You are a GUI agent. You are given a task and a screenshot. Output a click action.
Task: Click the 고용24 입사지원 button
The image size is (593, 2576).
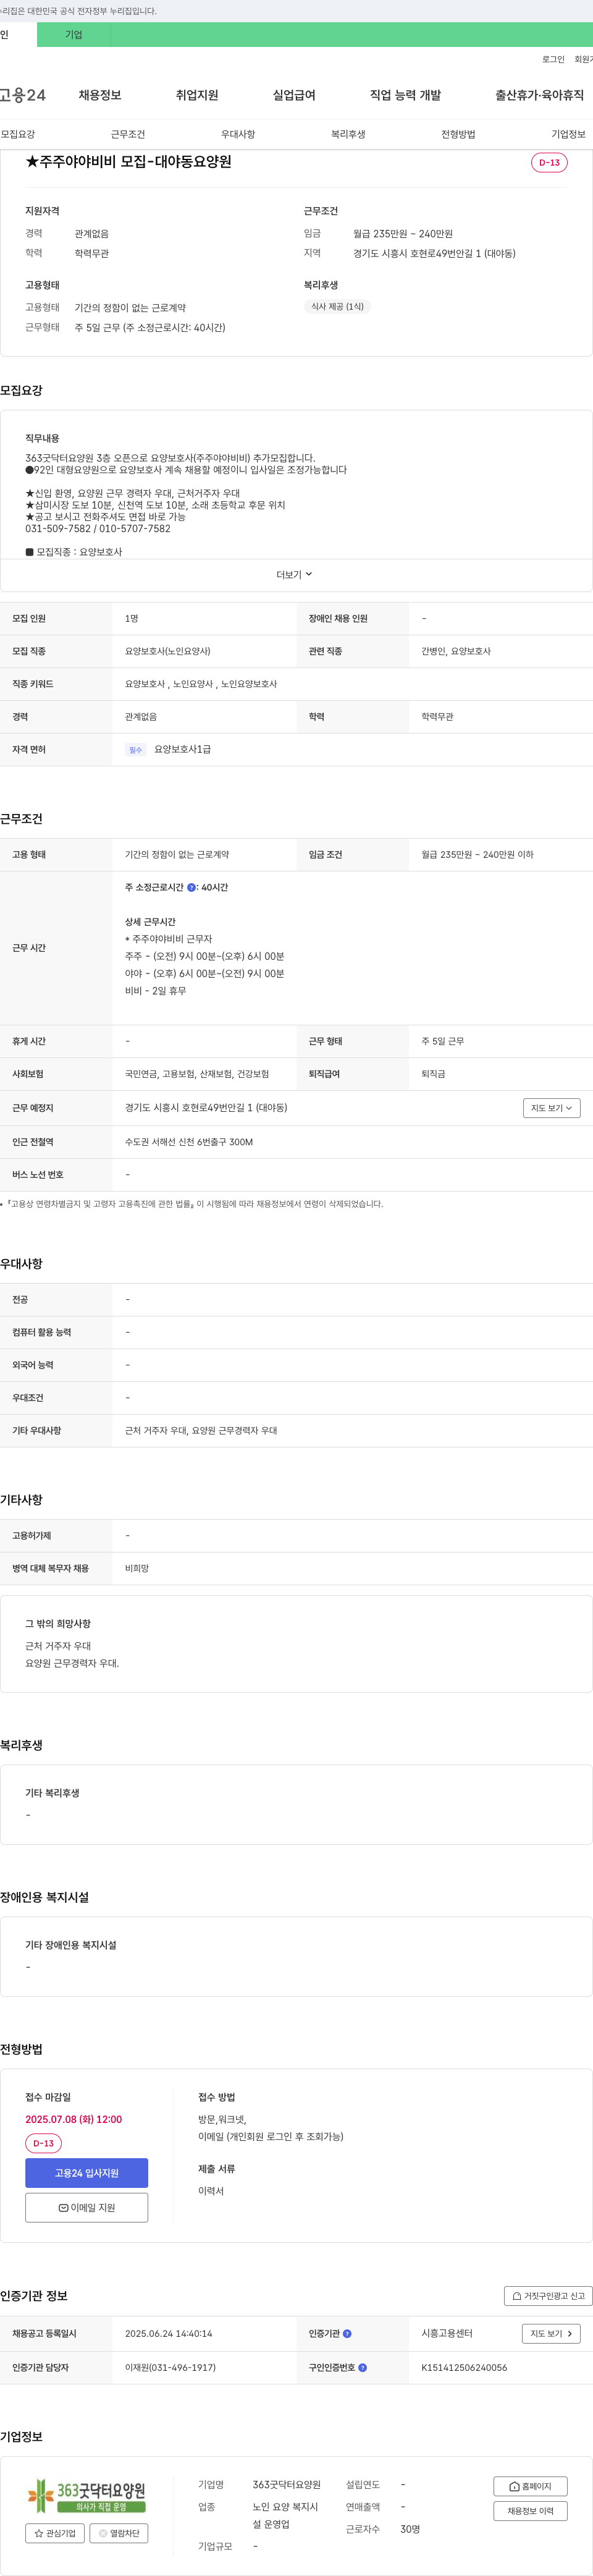(x=87, y=2173)
